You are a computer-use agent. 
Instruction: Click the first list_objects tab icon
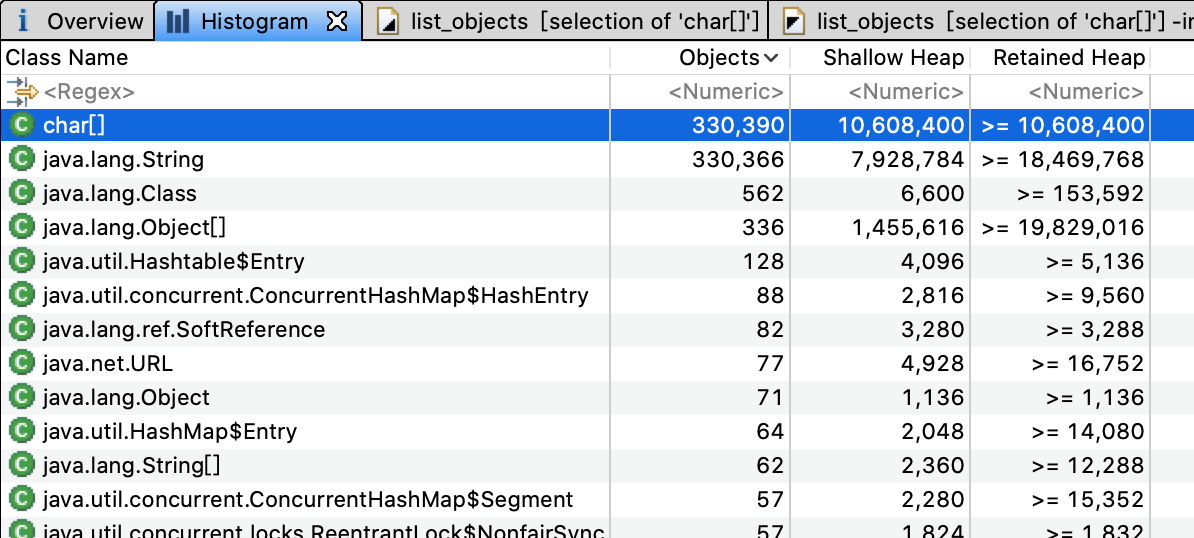[389, 21]
